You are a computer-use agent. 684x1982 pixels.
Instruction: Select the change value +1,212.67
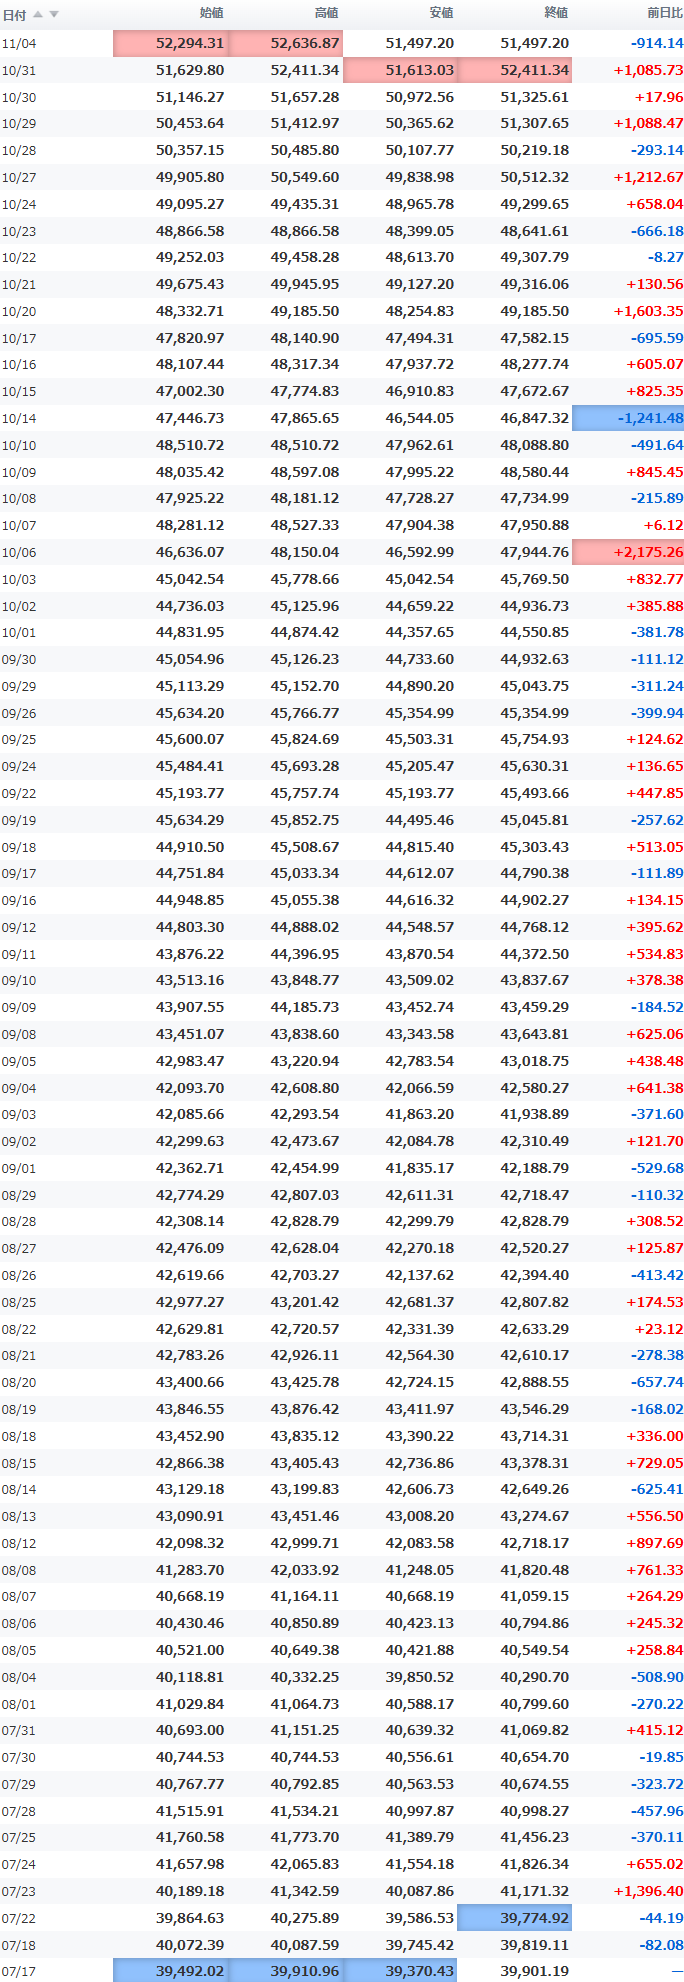(649, 177)
